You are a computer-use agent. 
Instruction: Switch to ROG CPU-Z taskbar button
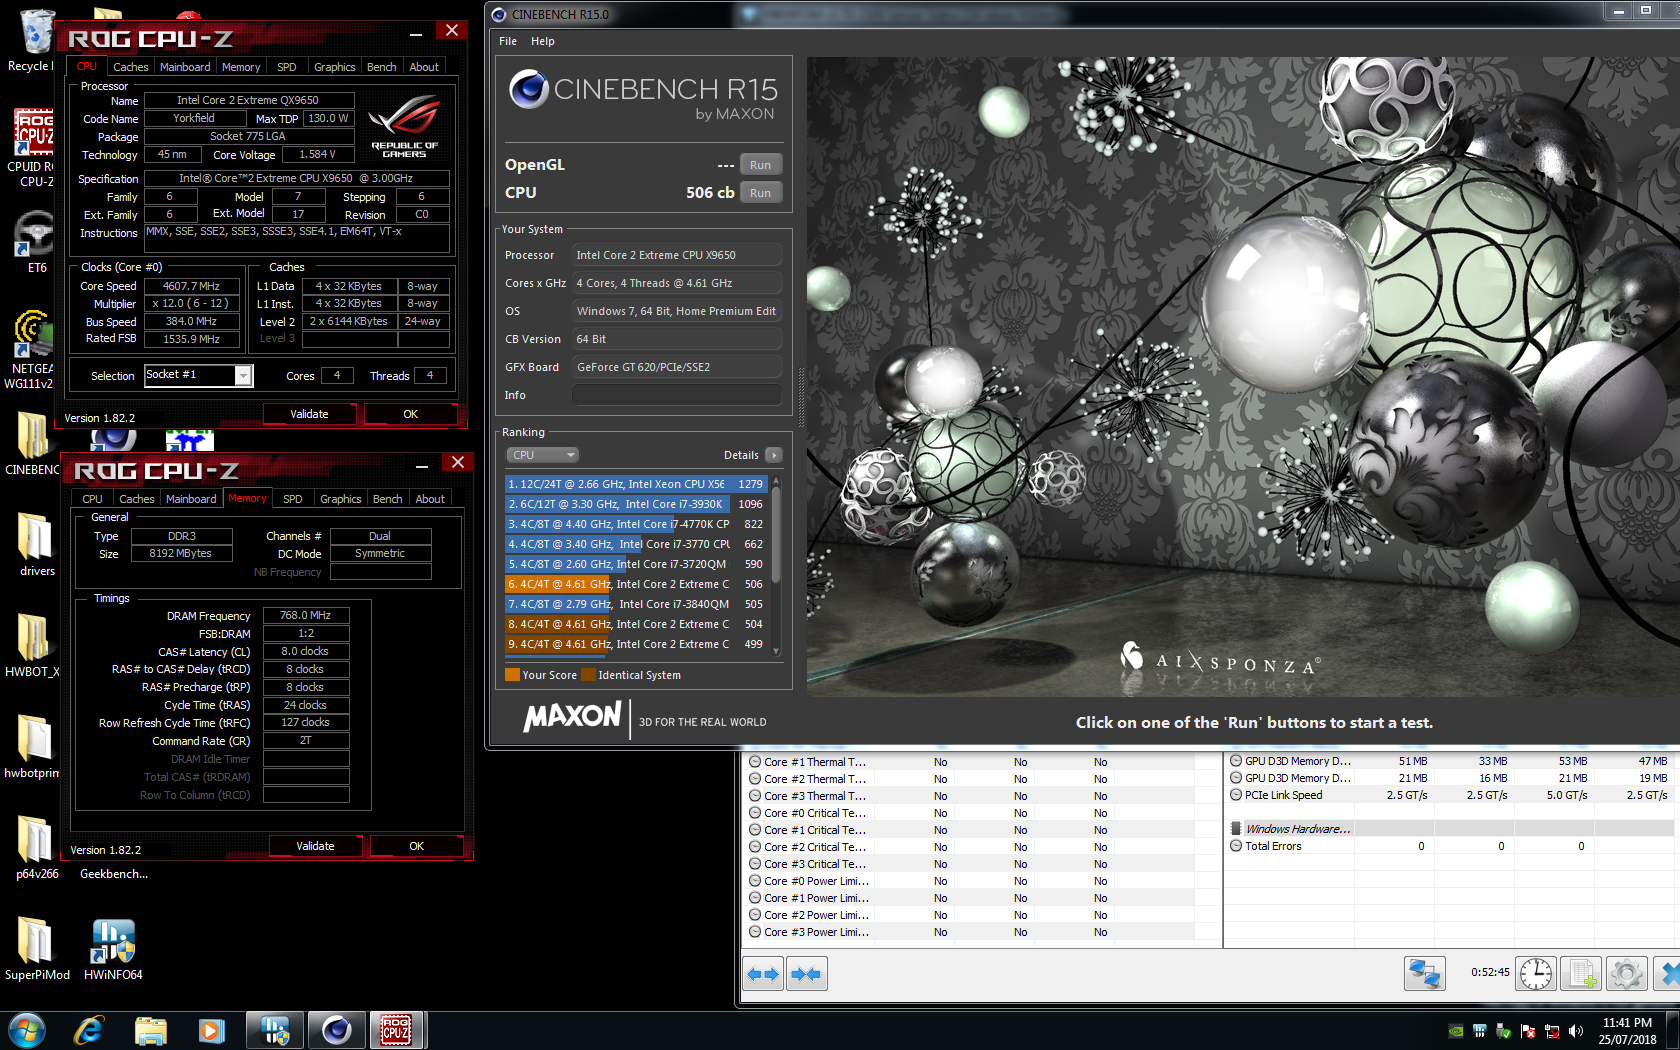(x=396, y=1030)
